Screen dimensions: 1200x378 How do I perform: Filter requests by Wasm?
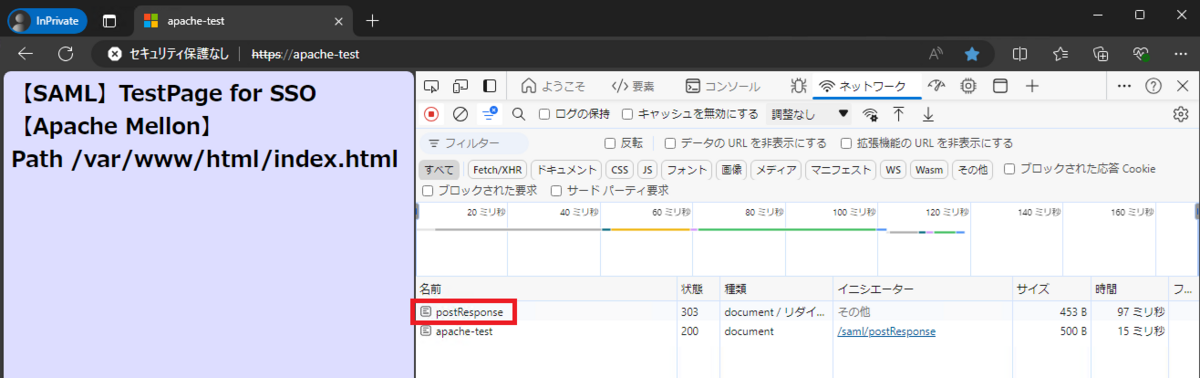tap(929, 169)
